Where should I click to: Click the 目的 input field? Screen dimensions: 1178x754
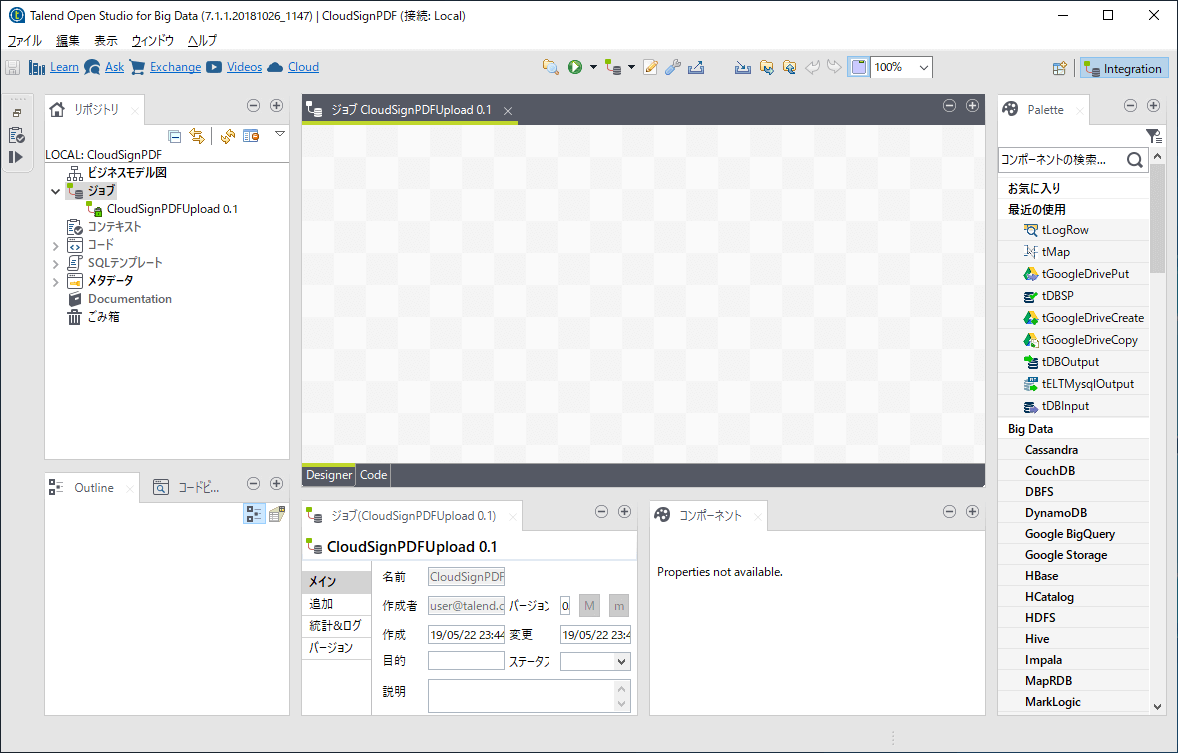pos(466,661)
